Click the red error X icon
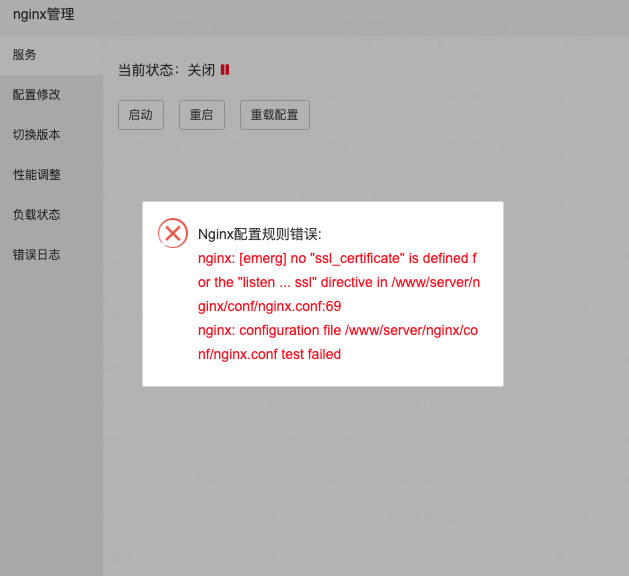The width and height of the screenshot is (629, 576). (x=173, y=233)
